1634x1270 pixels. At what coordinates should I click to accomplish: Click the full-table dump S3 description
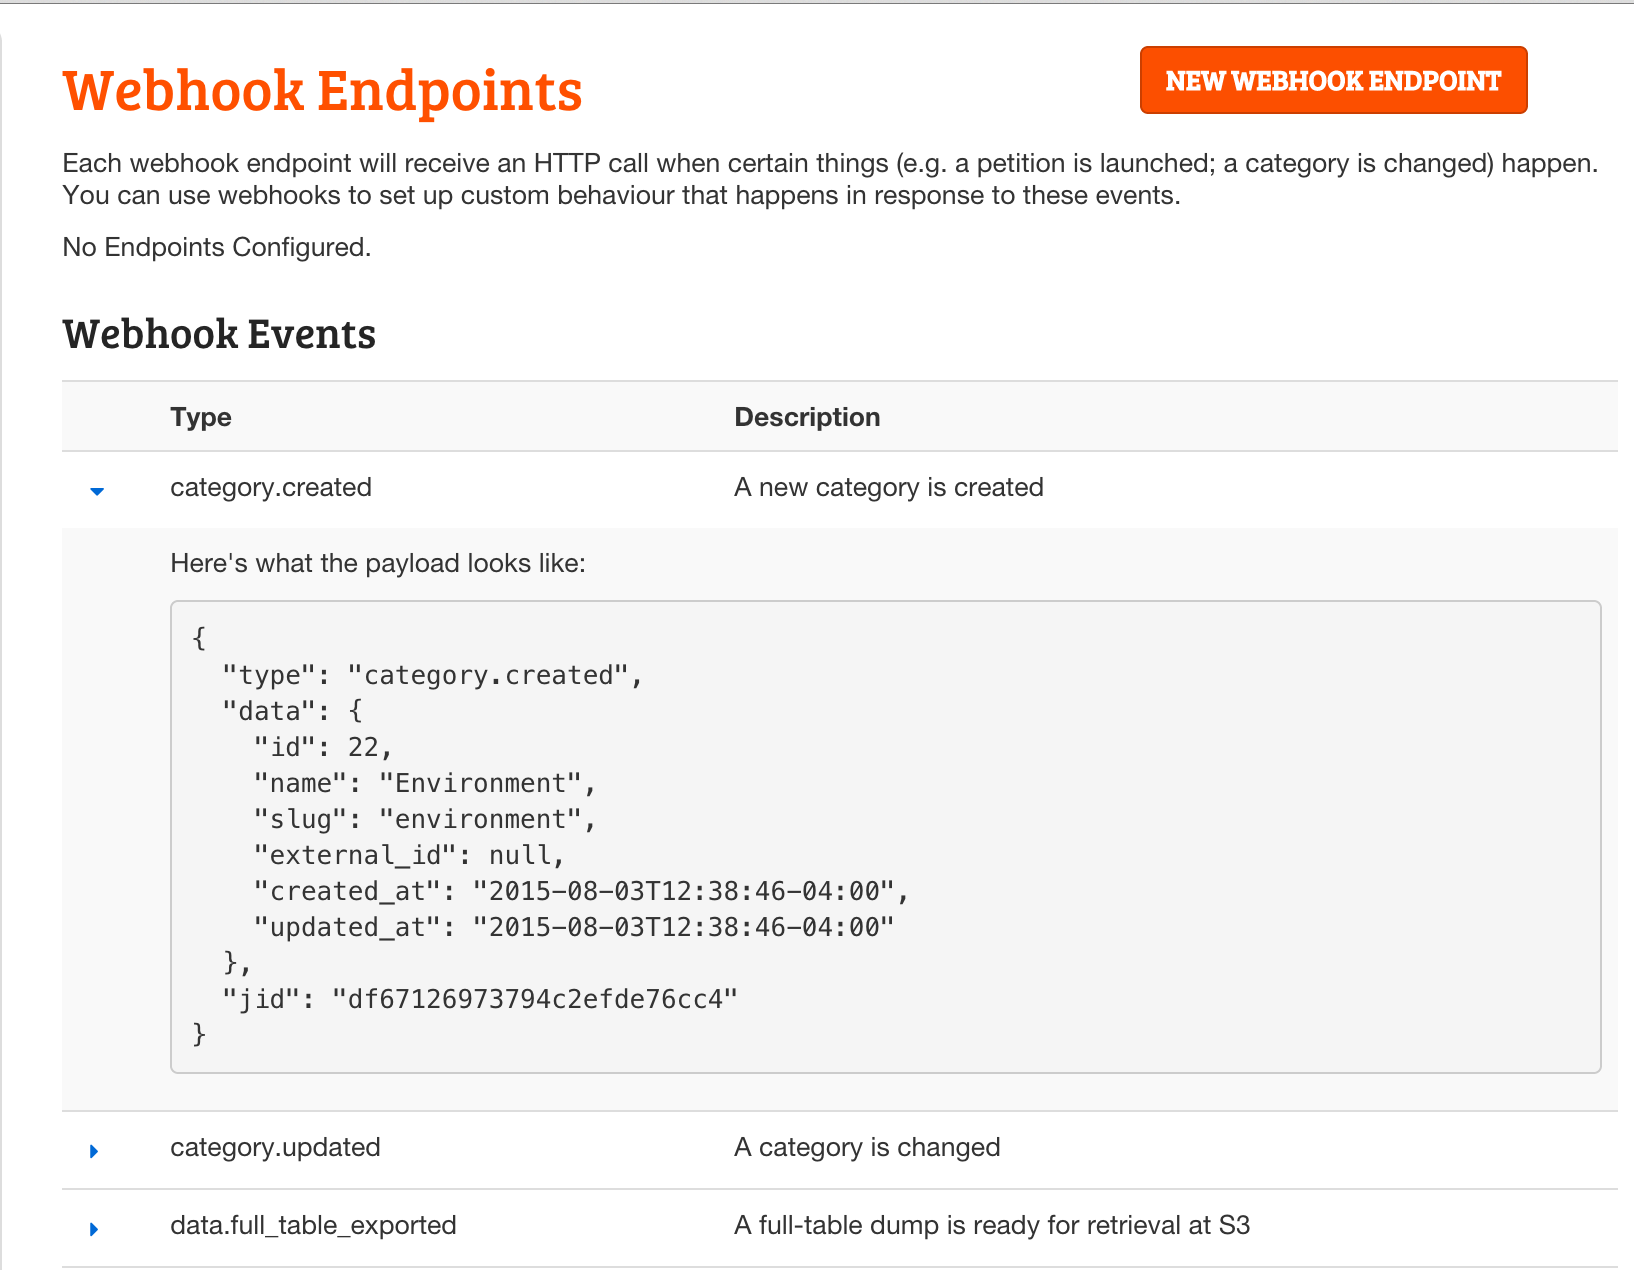[x=992, y=1225]
